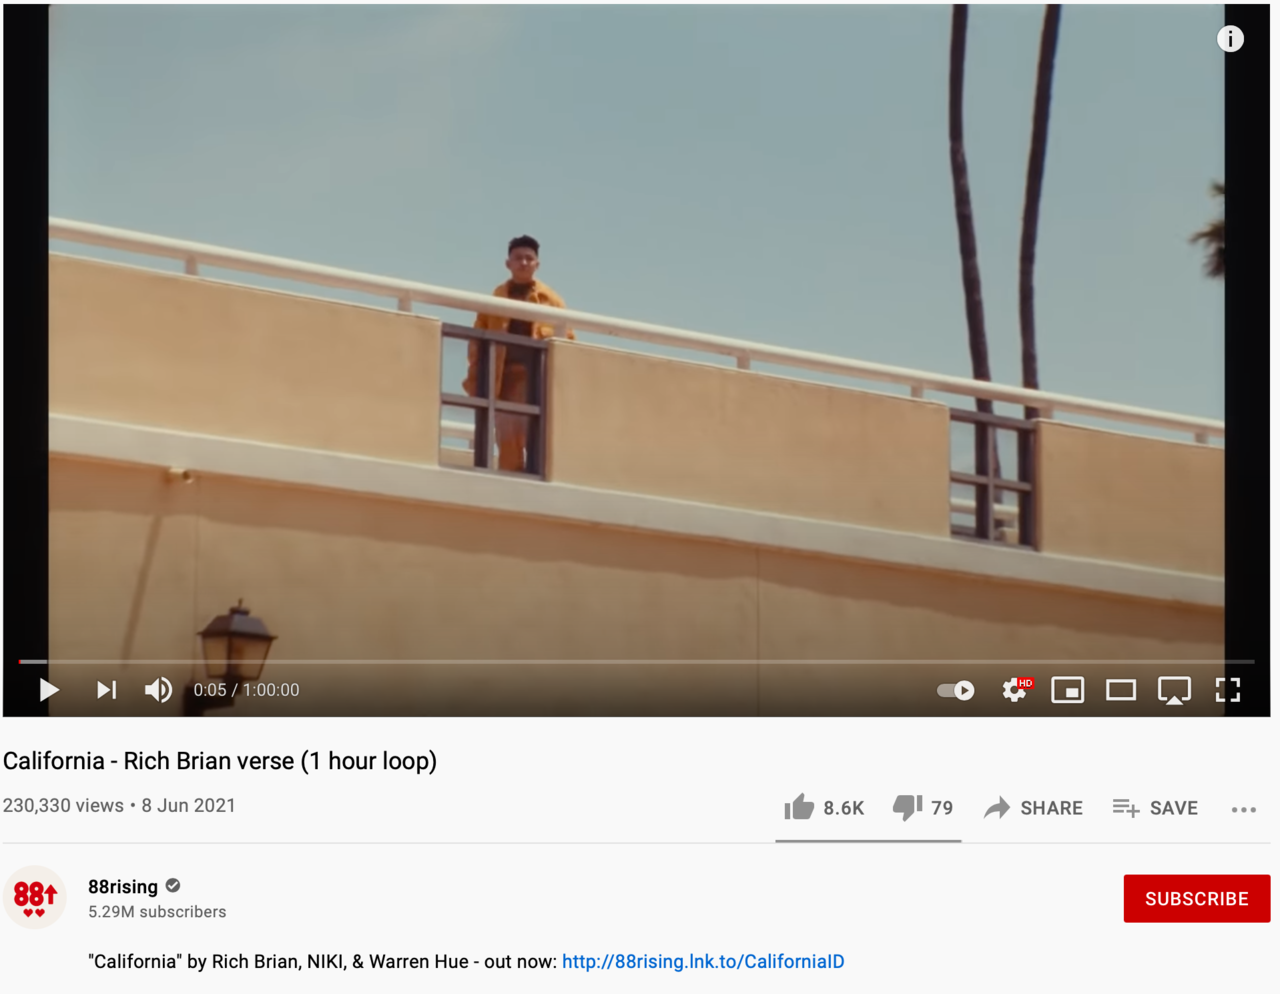Open the 88rising.lnk.to/CaliforniaID link
Screen dimensions: 1280x994
703,961
